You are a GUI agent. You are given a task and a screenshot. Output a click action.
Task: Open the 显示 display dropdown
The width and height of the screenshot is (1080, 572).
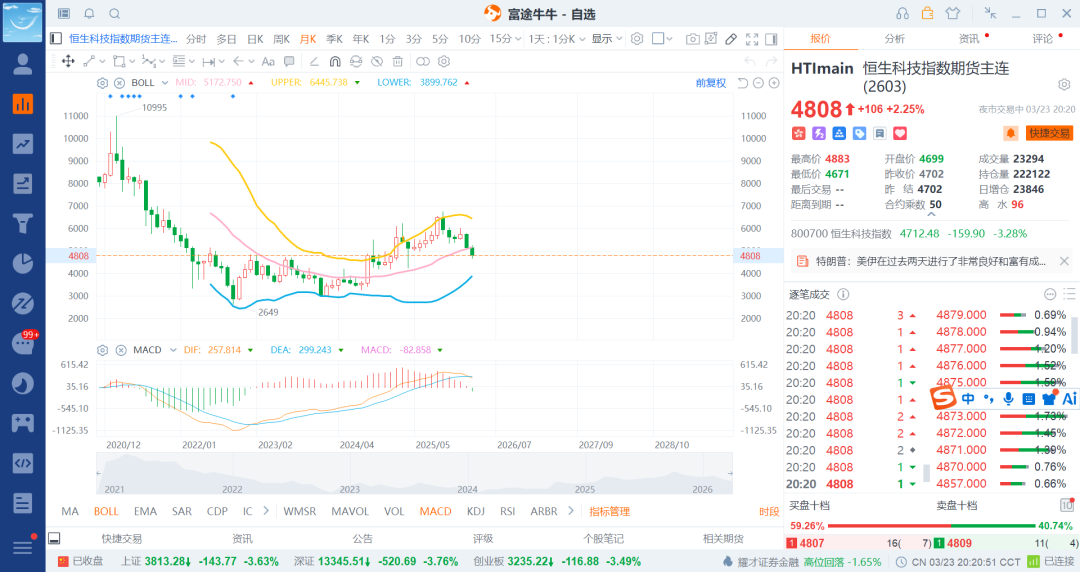[x=607, y=39]
